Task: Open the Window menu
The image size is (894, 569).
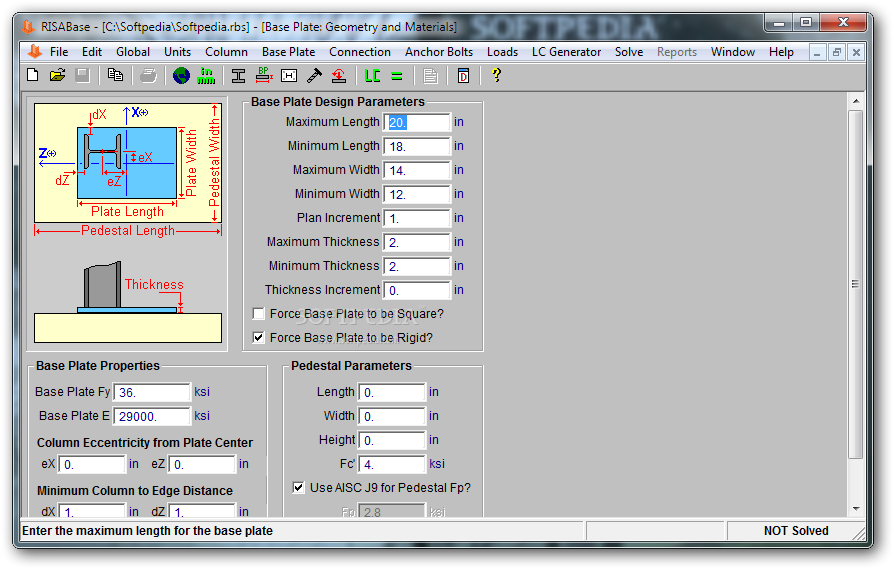Action: pos(733,52)
